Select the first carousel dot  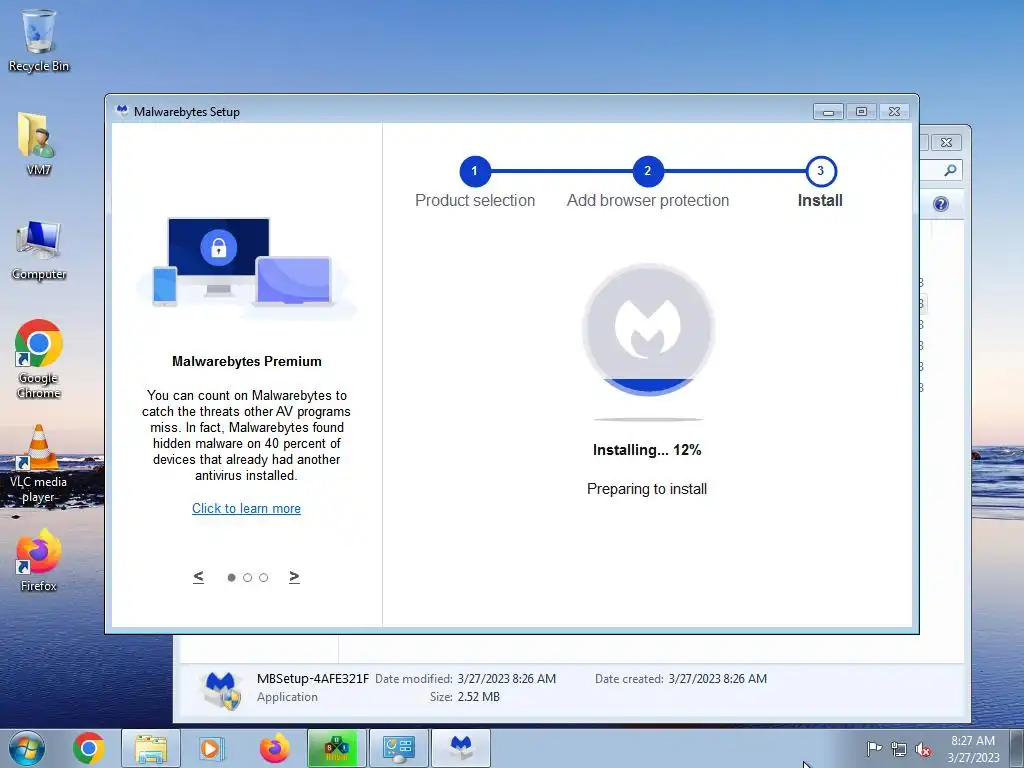(x=231, y=577)
